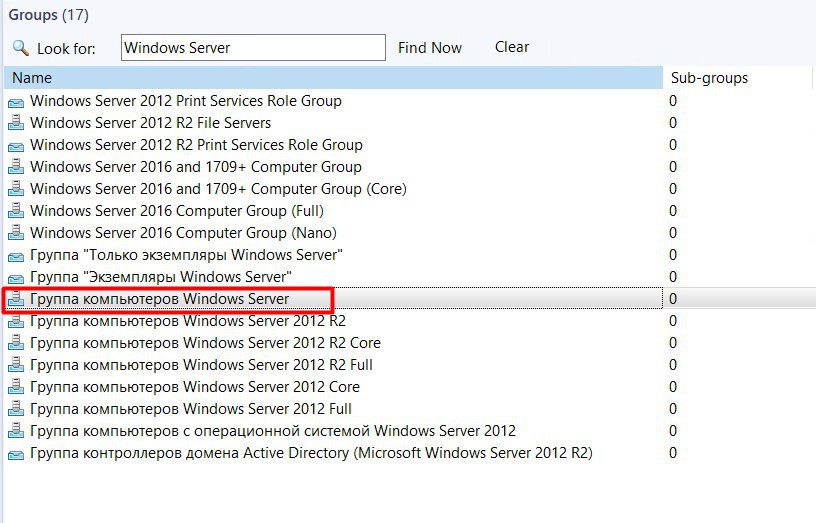Click icon of Windows Server 2012 Print Services Role Group
Image resolution: width=816 pixels, height=523 pixels.
(16, 102)
